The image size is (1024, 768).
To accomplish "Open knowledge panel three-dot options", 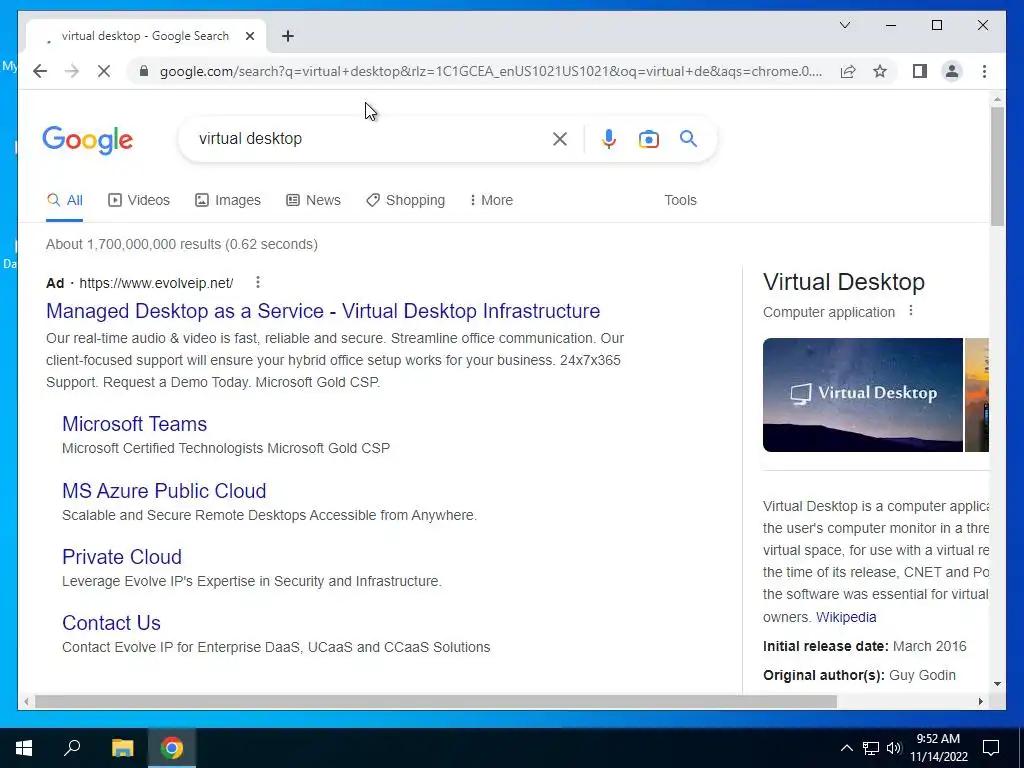I will coord(911,311).
